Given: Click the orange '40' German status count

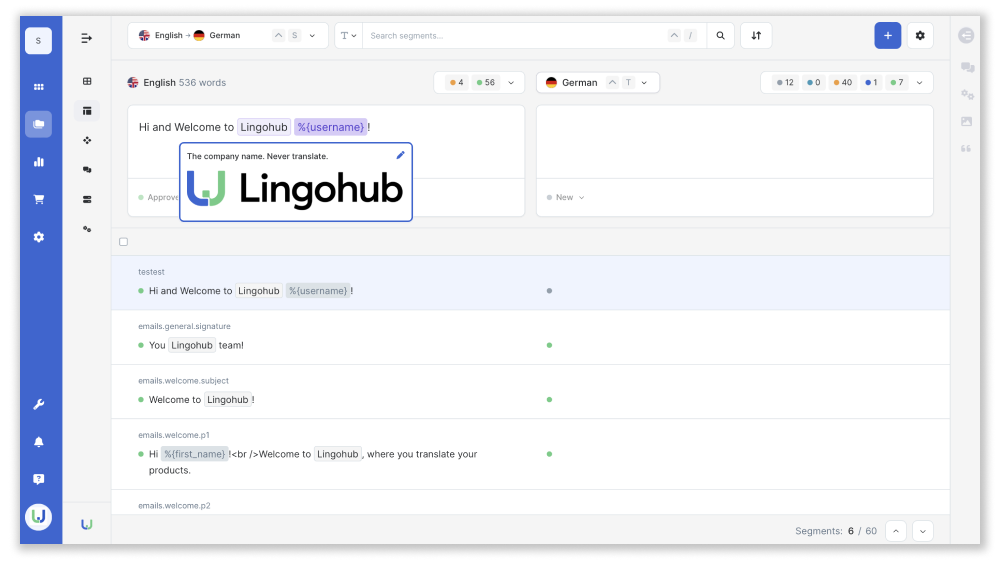Looking at the screenshot, I should [842, 83].
